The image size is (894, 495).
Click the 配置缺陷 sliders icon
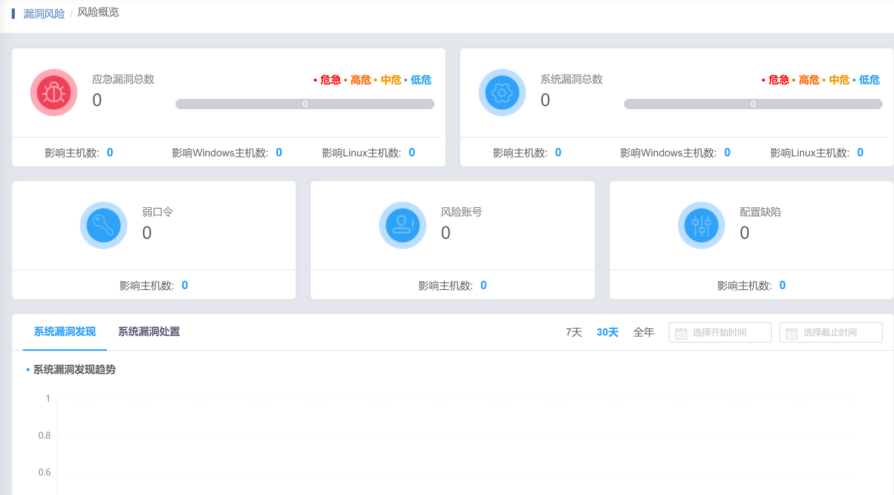click(x=701, y=225)
